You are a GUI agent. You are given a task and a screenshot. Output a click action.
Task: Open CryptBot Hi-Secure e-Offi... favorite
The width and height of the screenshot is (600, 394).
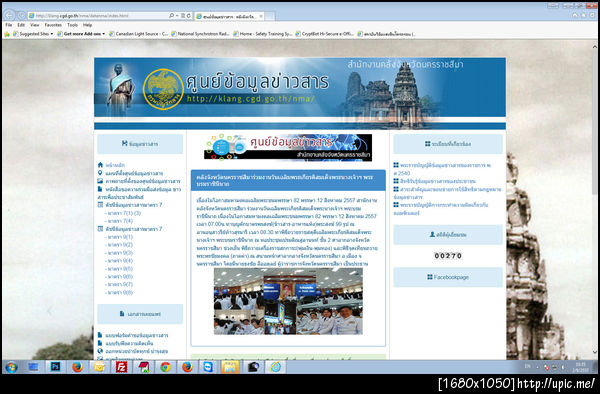pos(324,34)
